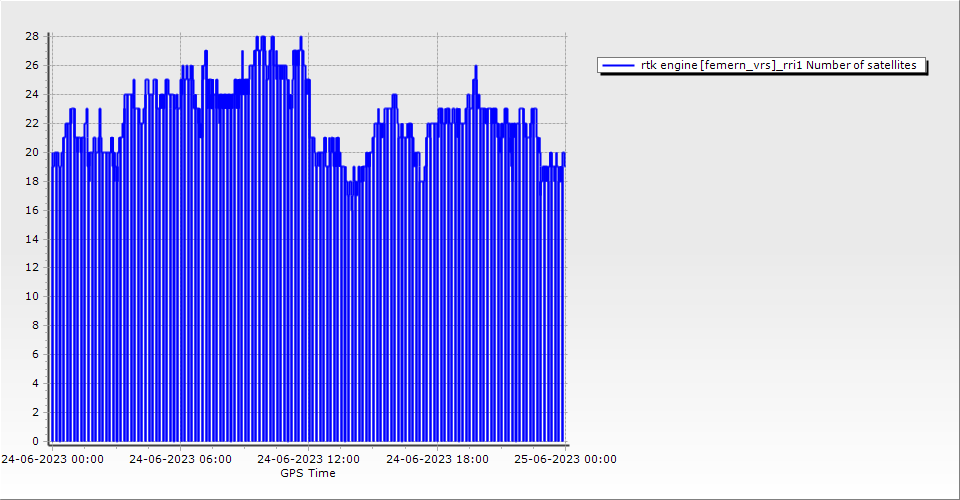The image size is (960, 500).
Task: Select the '24-06-2023 12:00' time axis label
Action: 308,459
